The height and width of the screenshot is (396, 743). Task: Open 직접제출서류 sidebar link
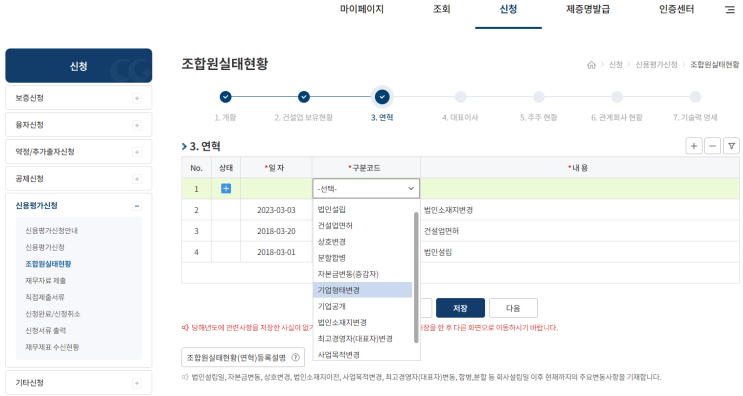coord(45,297)
